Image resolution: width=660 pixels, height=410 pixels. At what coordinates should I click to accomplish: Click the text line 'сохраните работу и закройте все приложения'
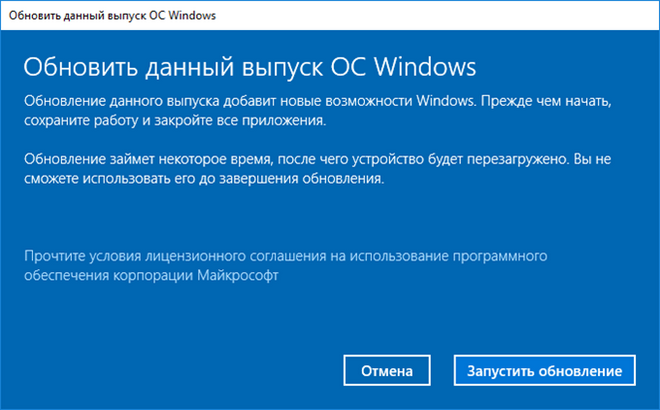coord(175,120)
